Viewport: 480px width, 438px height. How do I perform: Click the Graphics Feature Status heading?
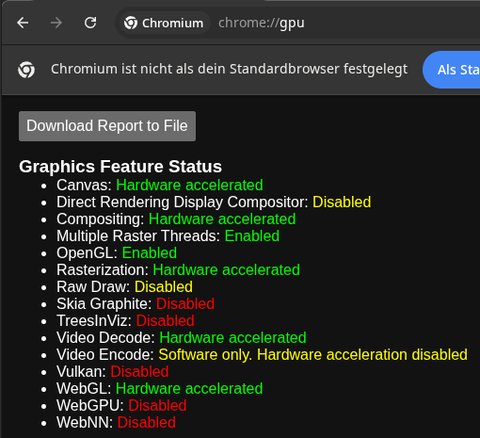pyautogui.click(x=120, y=166)
